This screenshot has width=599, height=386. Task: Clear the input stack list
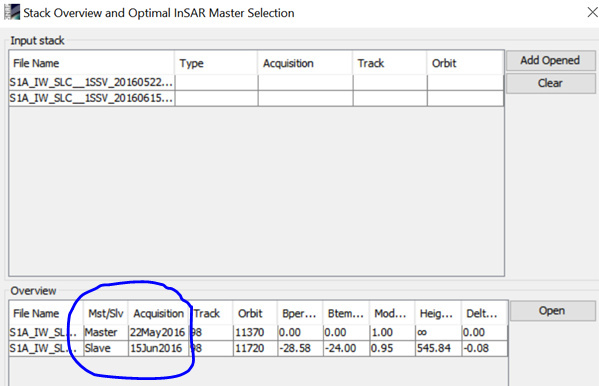click(x=550, y=83)
